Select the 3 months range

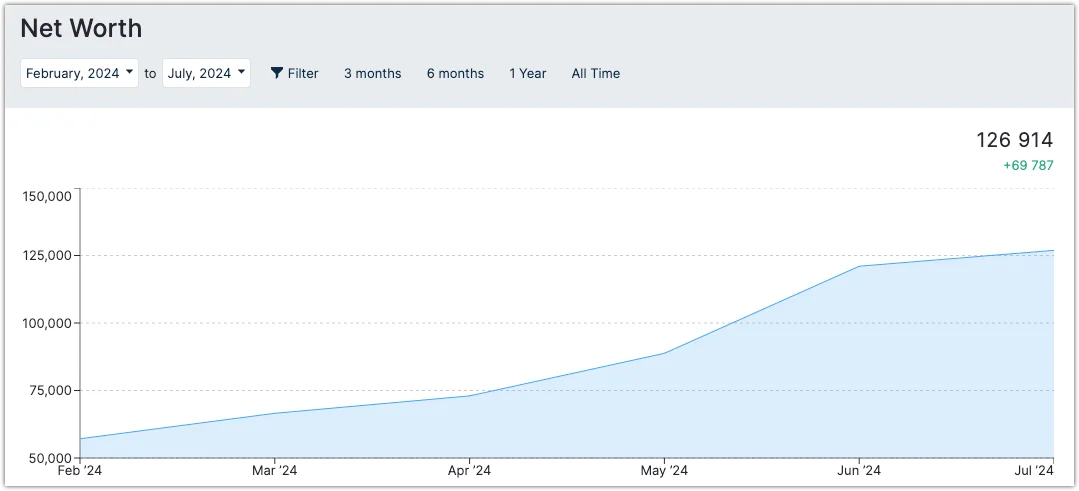click(x=372, y=73)
